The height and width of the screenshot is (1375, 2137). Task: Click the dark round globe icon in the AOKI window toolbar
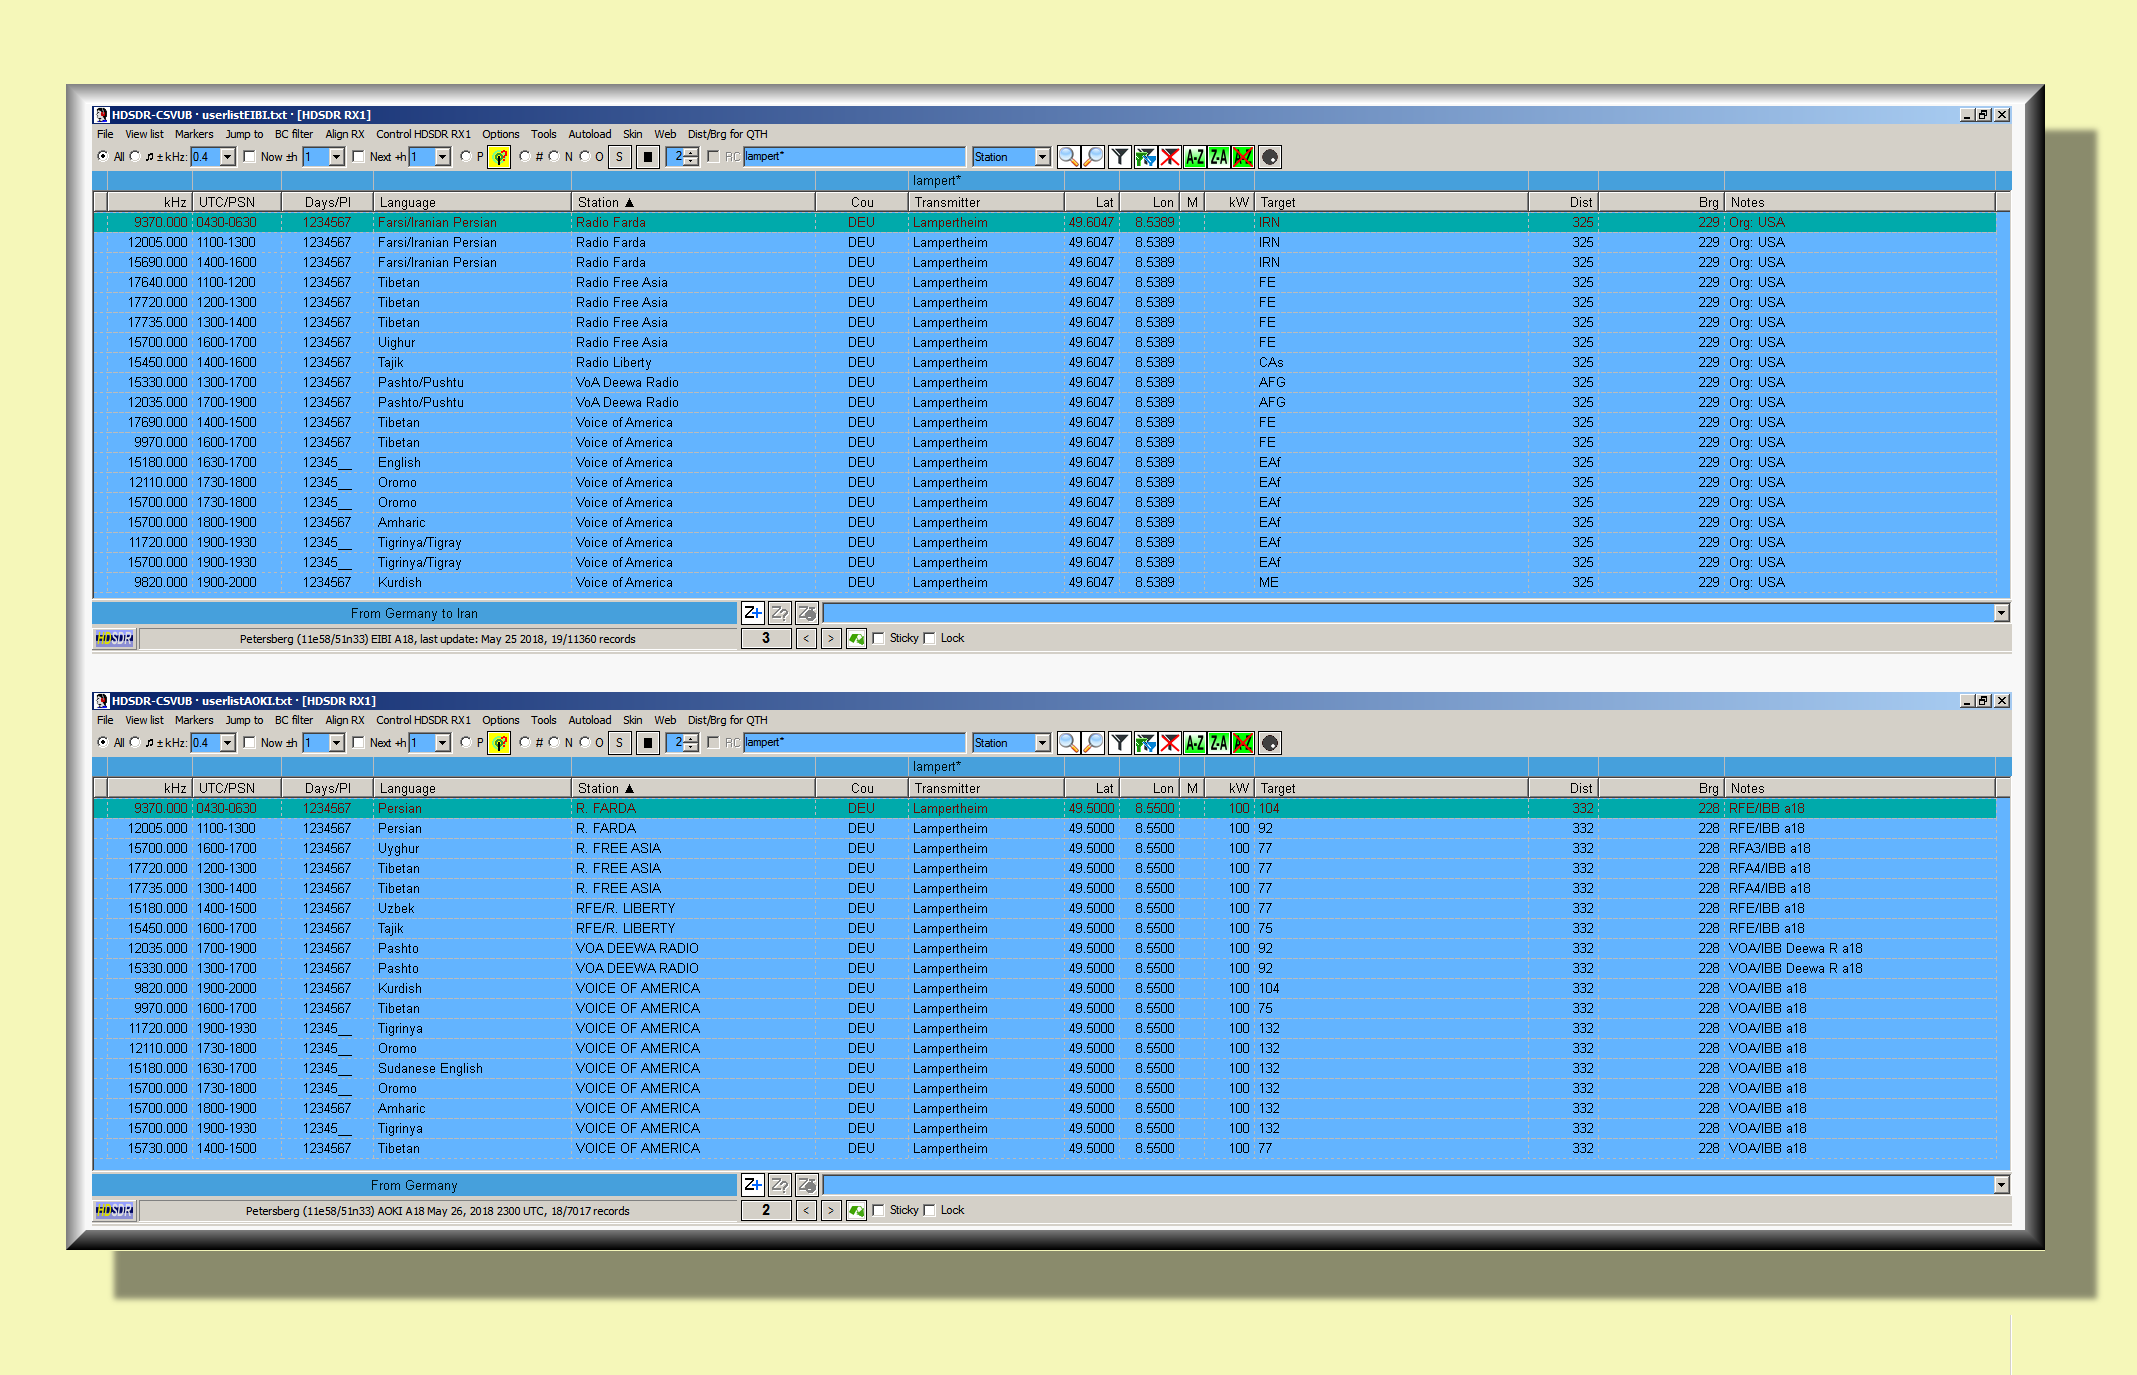click(1270, 743)
